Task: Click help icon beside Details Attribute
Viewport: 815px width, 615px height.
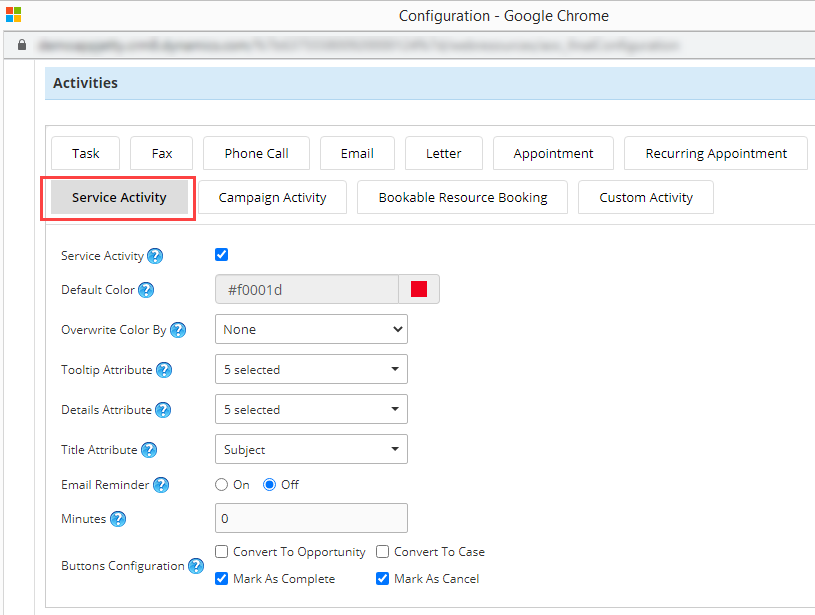Action: coord(163,410)
